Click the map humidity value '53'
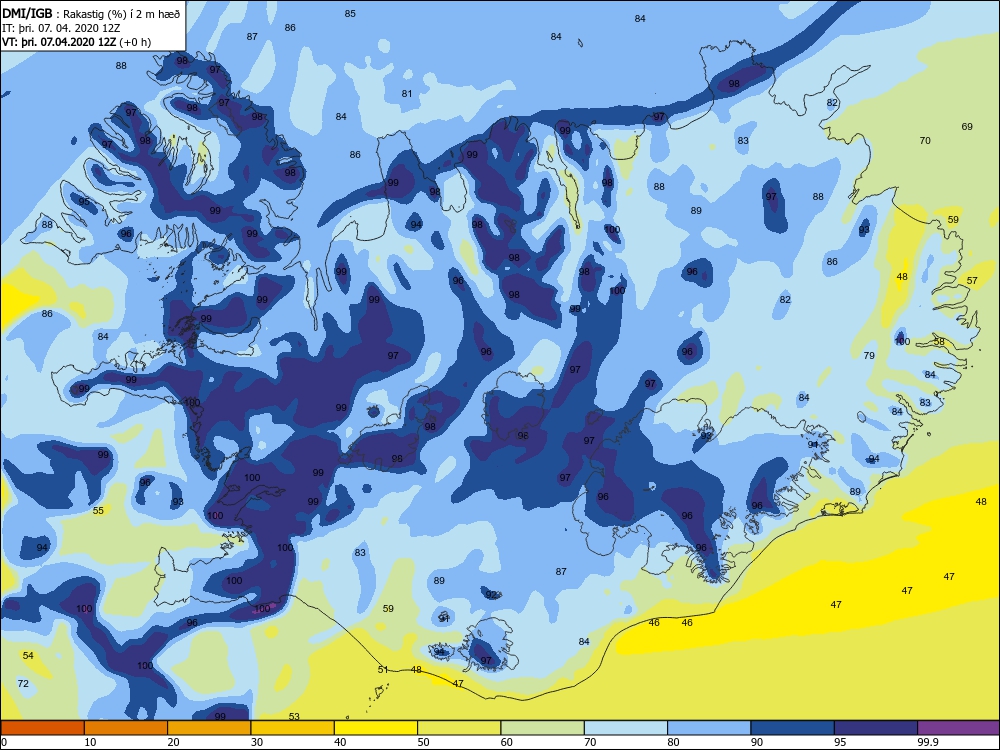1000x750 pixels. click(x=294, y=717)
